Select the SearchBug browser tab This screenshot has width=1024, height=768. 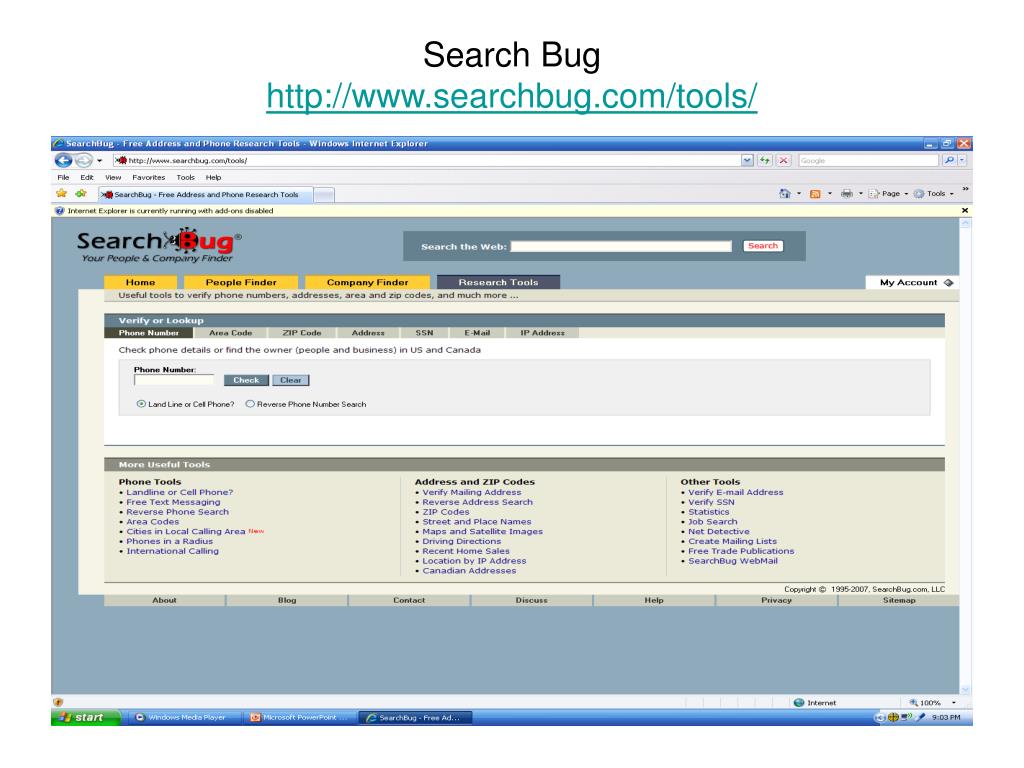pos(205,195)
